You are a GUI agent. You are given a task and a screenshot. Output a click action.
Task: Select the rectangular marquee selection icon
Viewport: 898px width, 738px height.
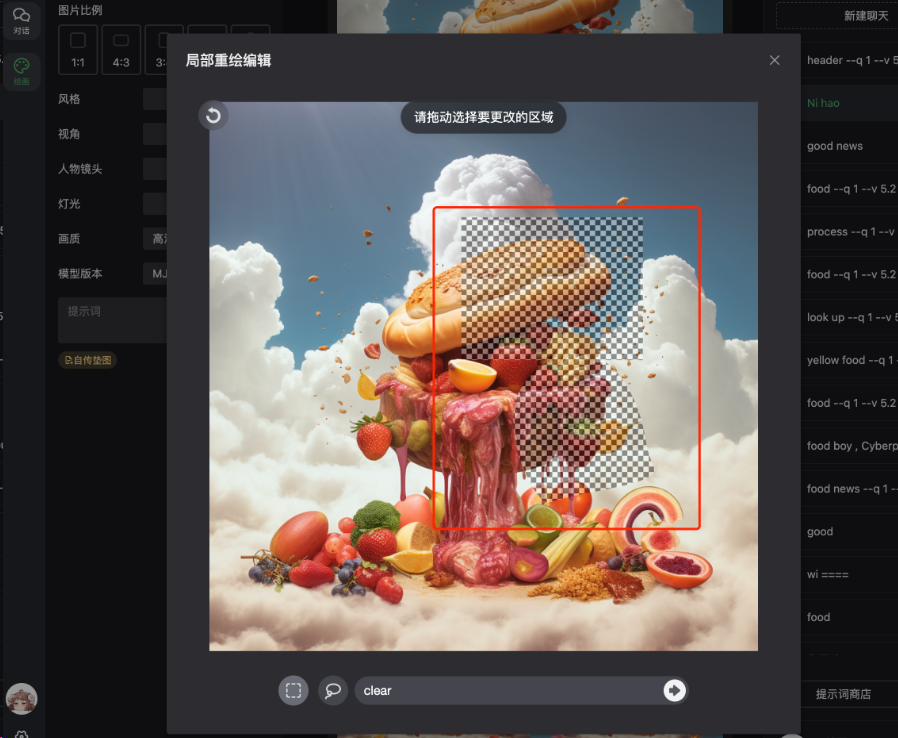pyautogui.click(x=292, y=690)
